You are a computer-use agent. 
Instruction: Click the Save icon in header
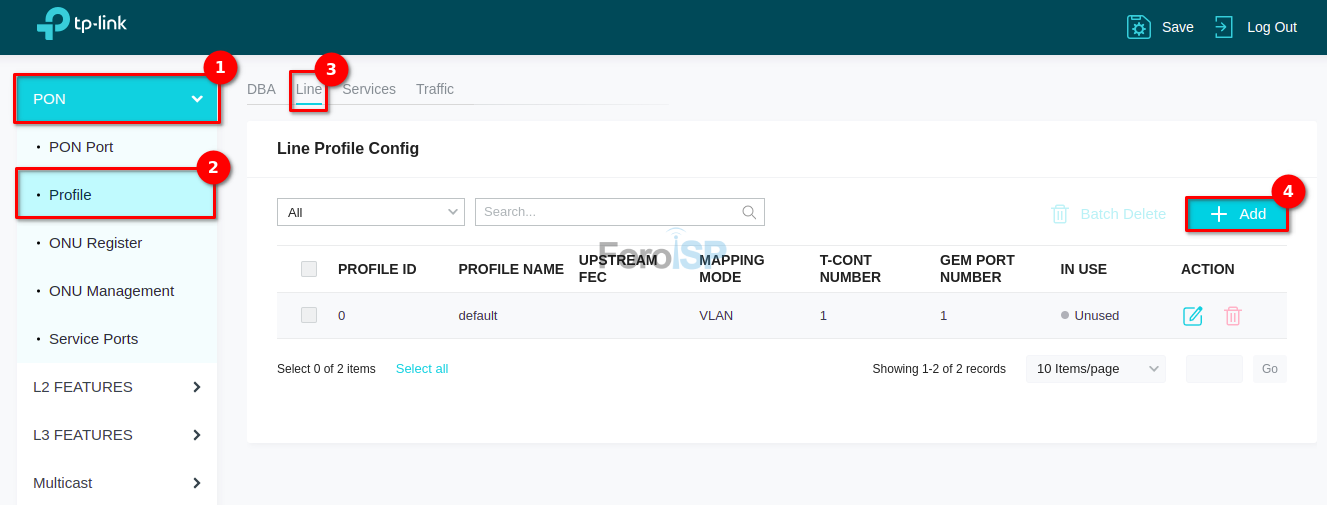click(x=1139, y=27)
